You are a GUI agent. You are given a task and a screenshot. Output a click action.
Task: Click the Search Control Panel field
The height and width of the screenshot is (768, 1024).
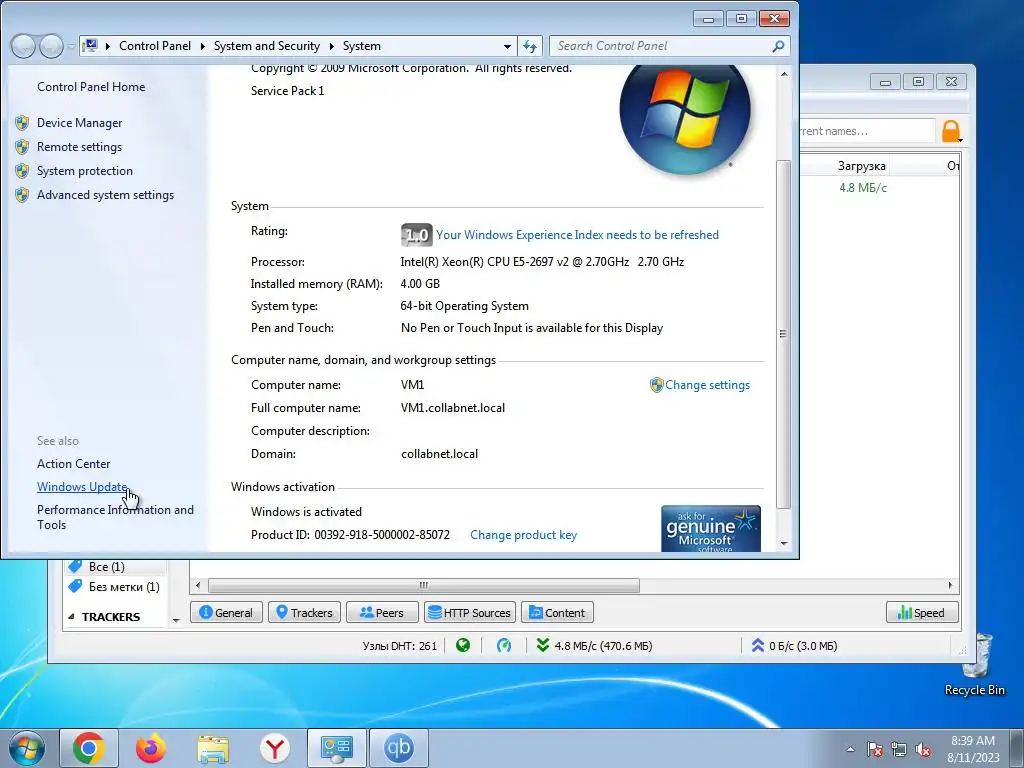(660, 46)
